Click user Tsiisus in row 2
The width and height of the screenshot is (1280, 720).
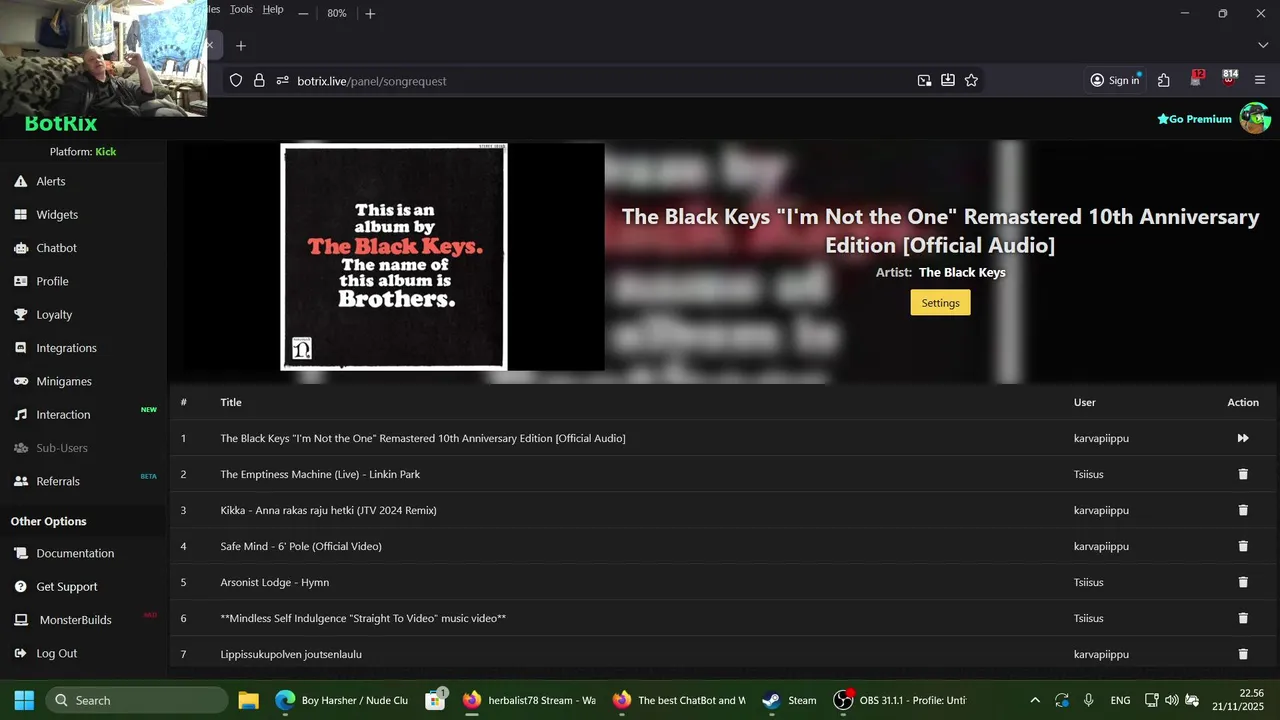(1089, 474)
